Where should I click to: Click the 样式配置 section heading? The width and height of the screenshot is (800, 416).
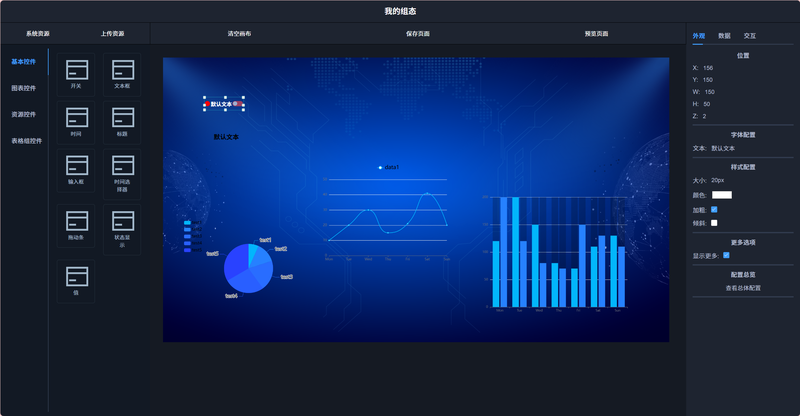coord(743,167)
